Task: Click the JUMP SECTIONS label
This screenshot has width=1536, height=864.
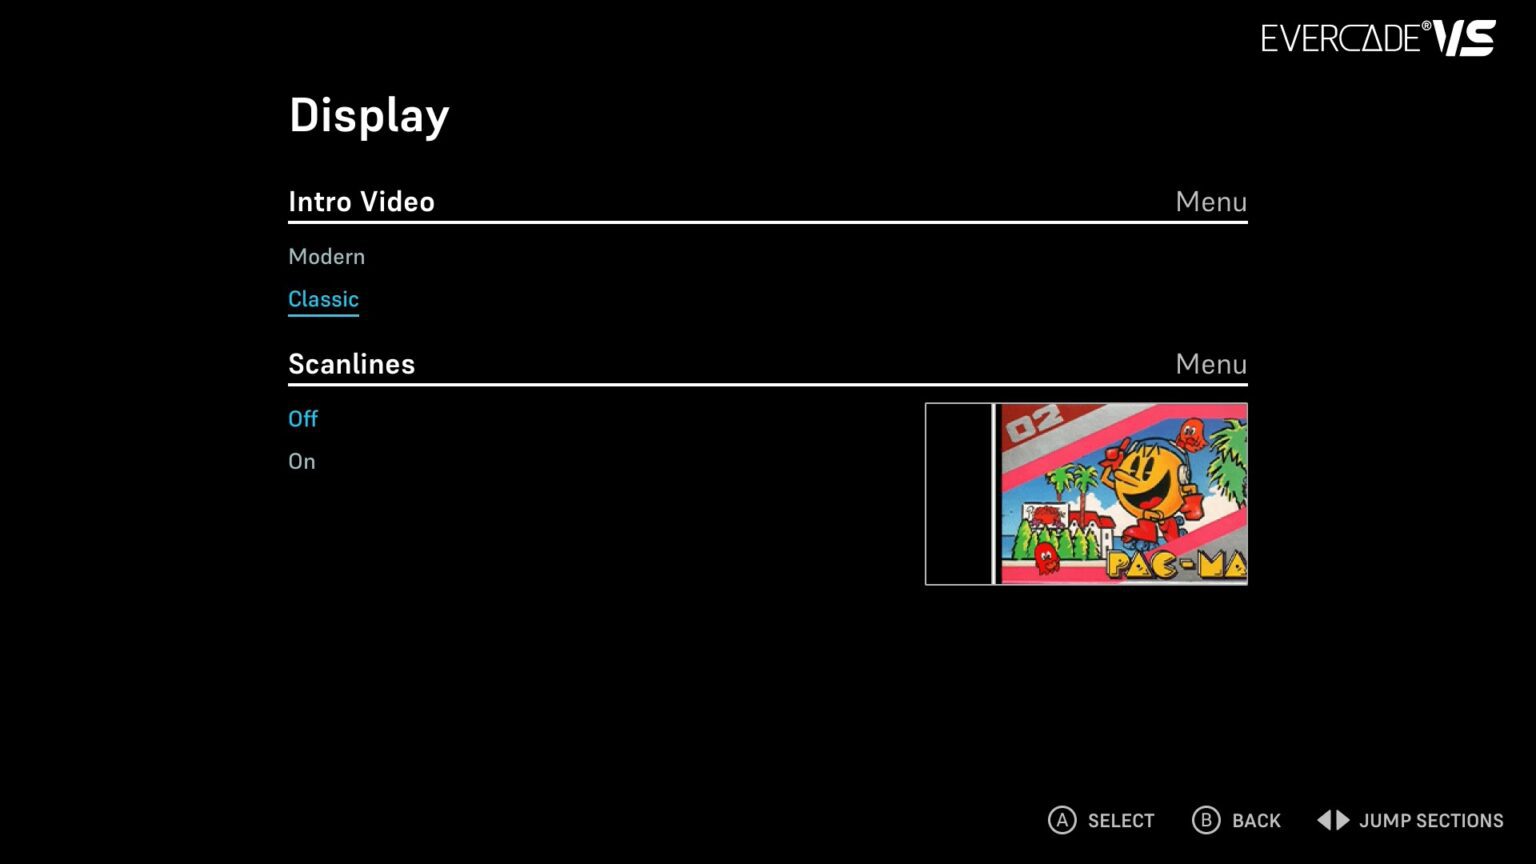Action: click(x=1431, y=820)
